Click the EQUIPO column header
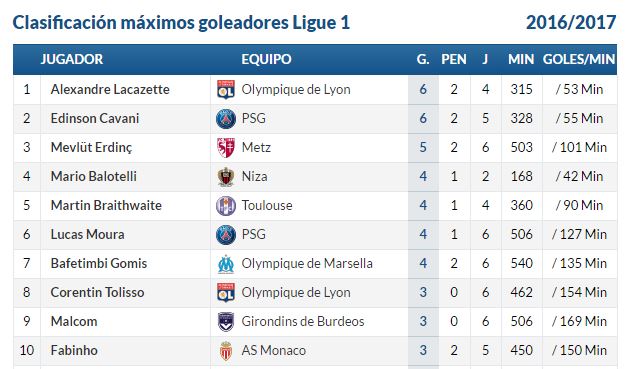Viewport: 633px width, 369px height. pyautogui.click(x=266, y=59)
